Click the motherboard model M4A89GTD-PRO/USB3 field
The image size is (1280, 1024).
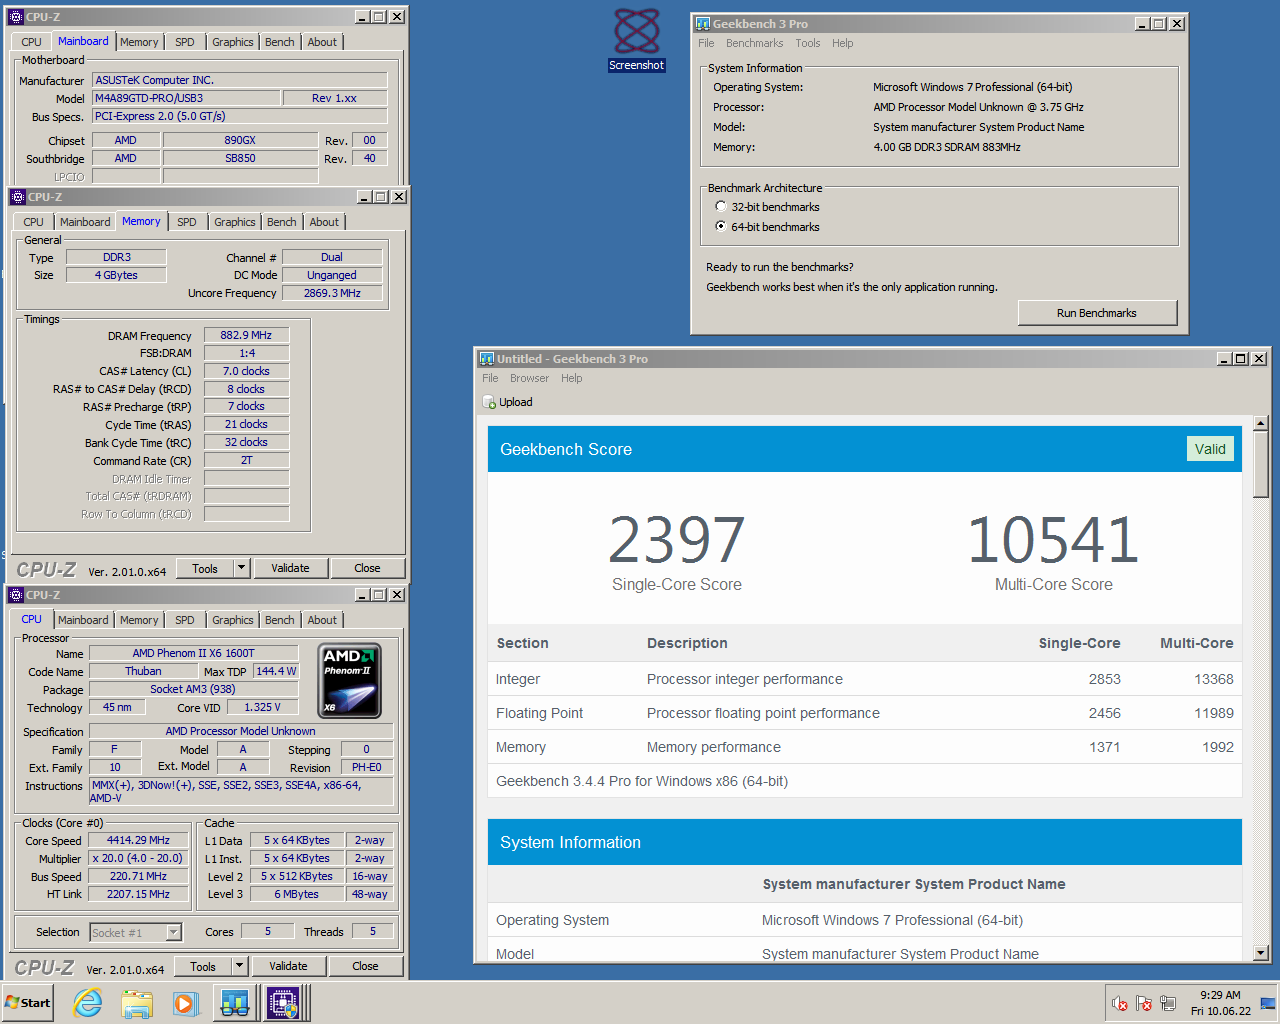pos(186,98)
